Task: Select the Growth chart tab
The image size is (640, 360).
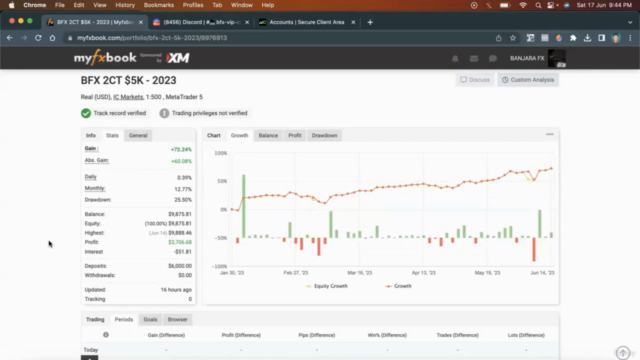Action: coord(239,136)
